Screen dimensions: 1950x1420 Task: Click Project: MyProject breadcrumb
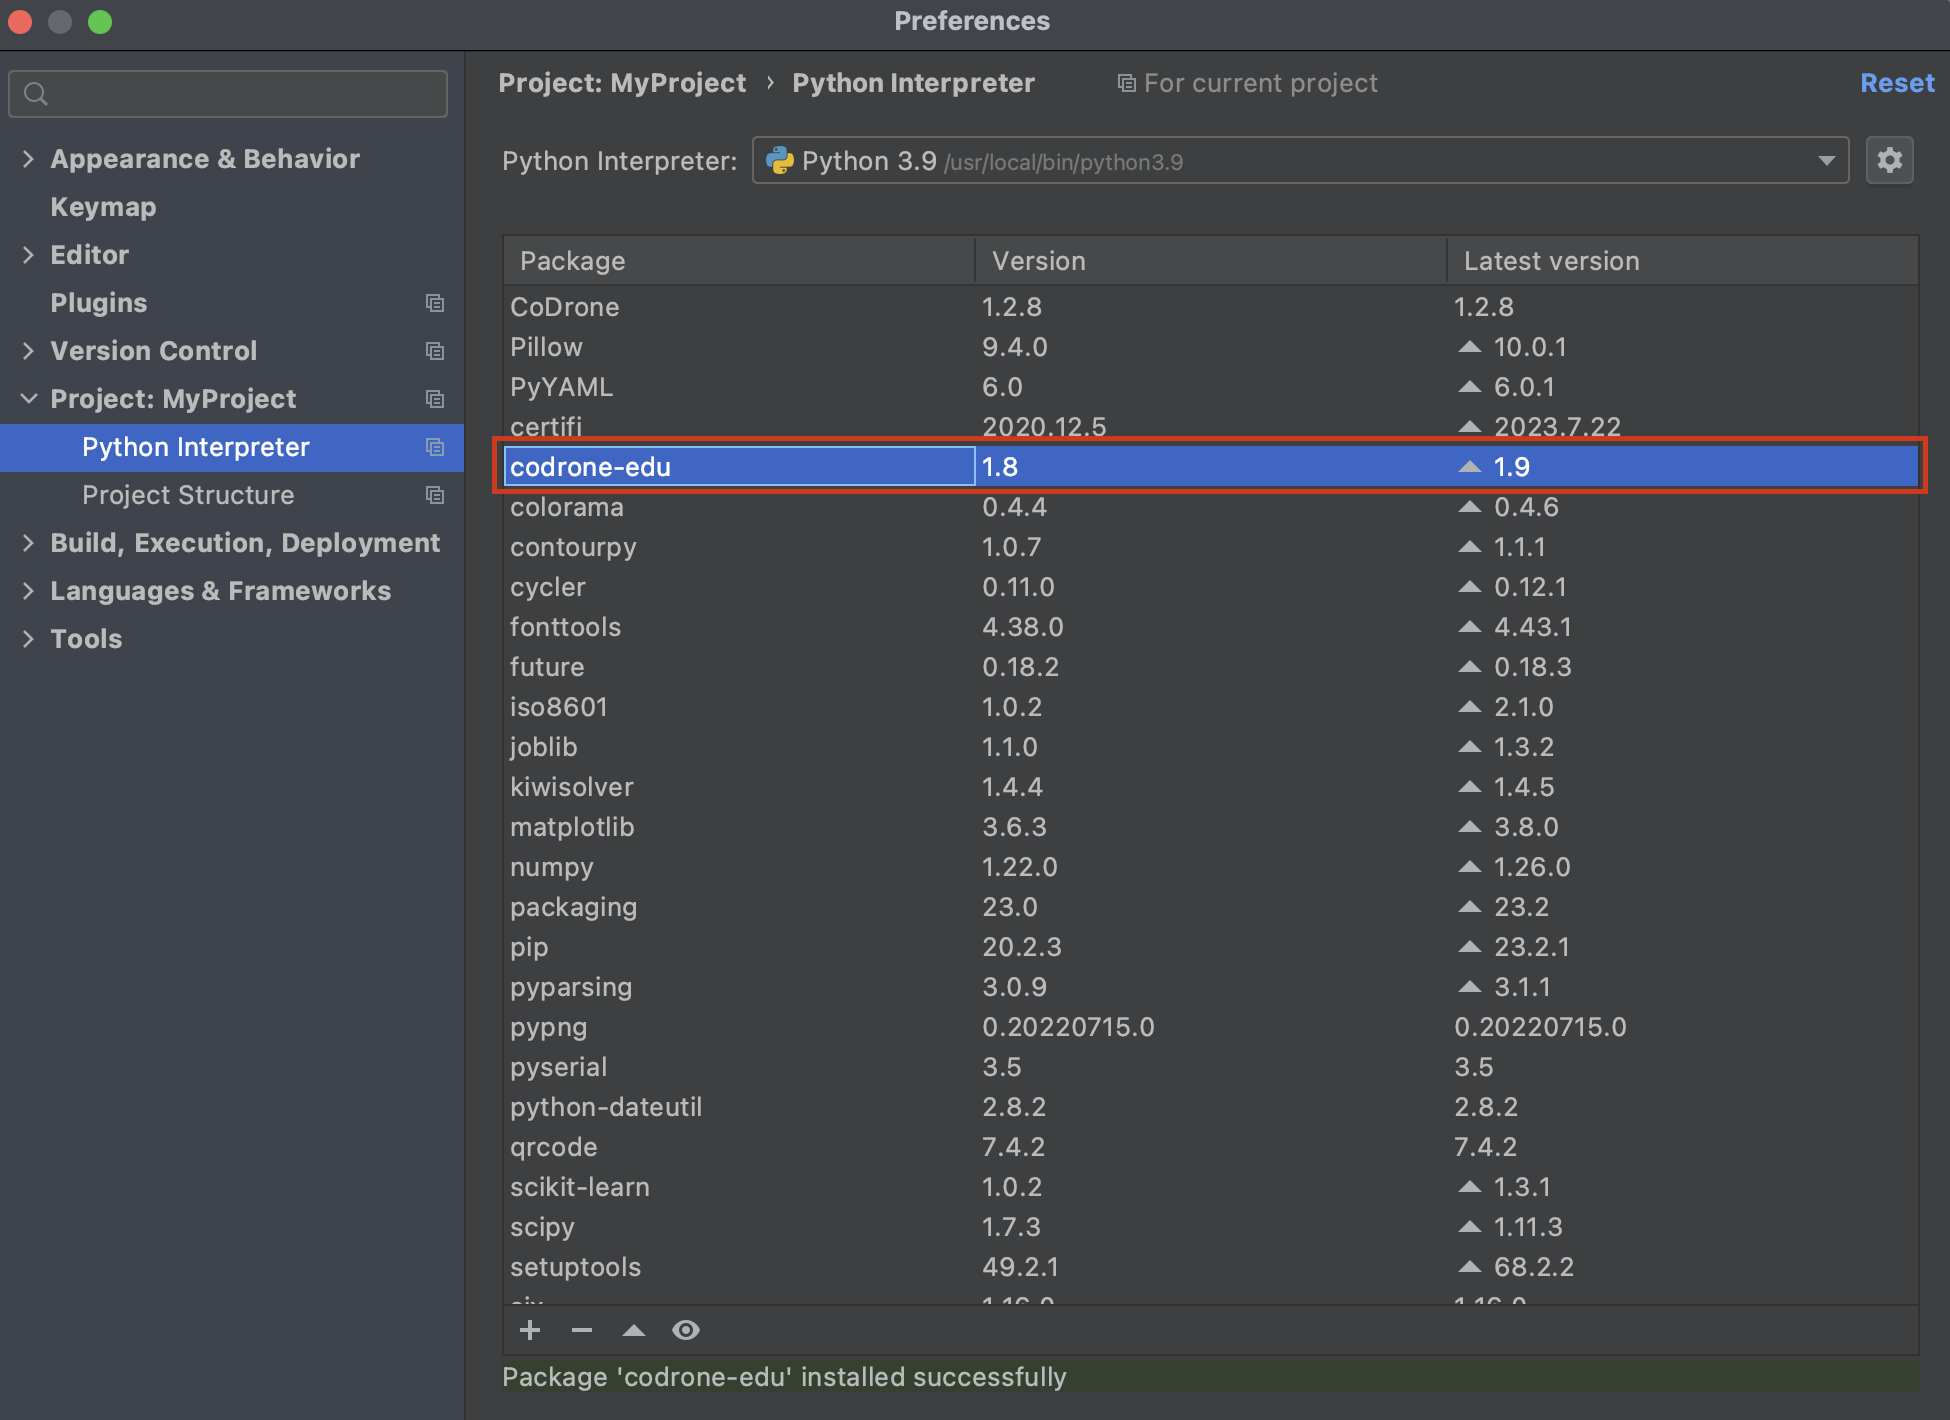(622, 83)
